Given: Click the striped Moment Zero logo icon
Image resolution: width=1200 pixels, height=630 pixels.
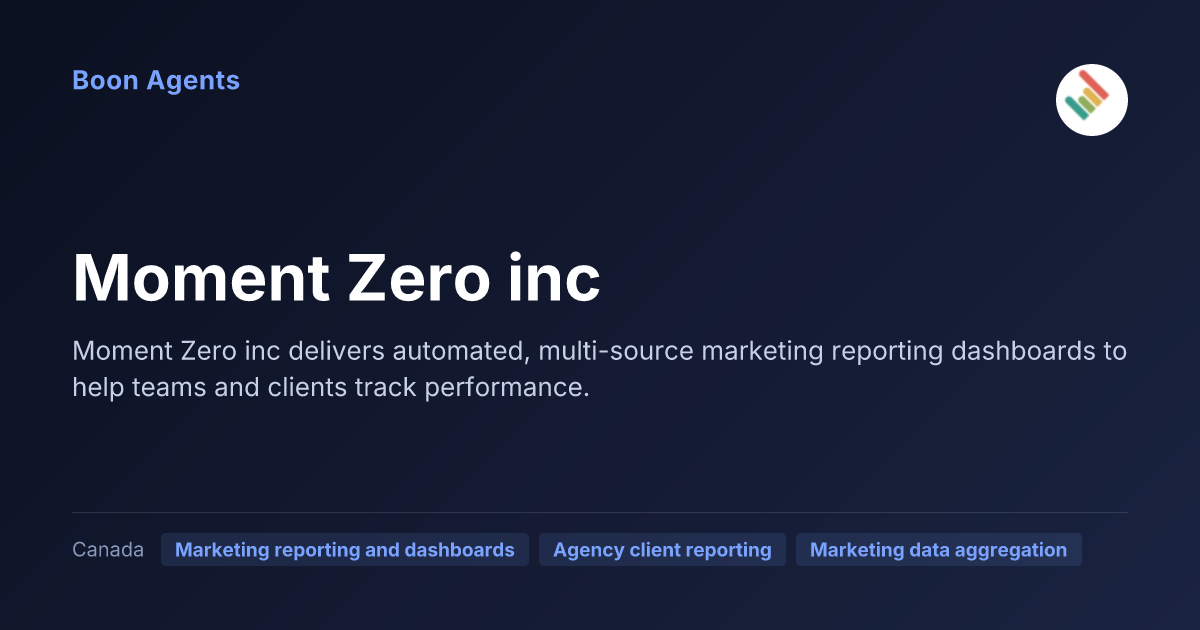Looking at the screenshot, I should click(x=1092, y=100).
